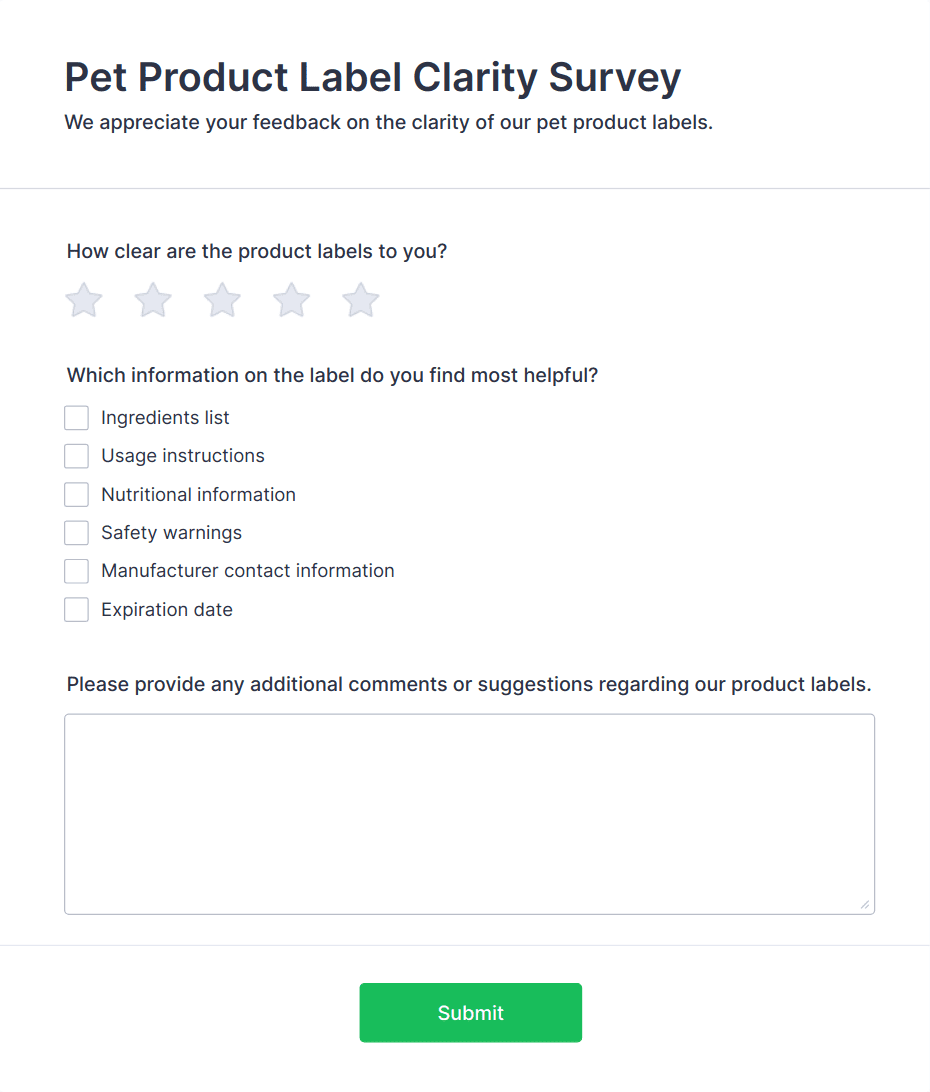This screenshot has width=930, height=1092.
Task: Rate label clarity with the first star
Action: 84,300
